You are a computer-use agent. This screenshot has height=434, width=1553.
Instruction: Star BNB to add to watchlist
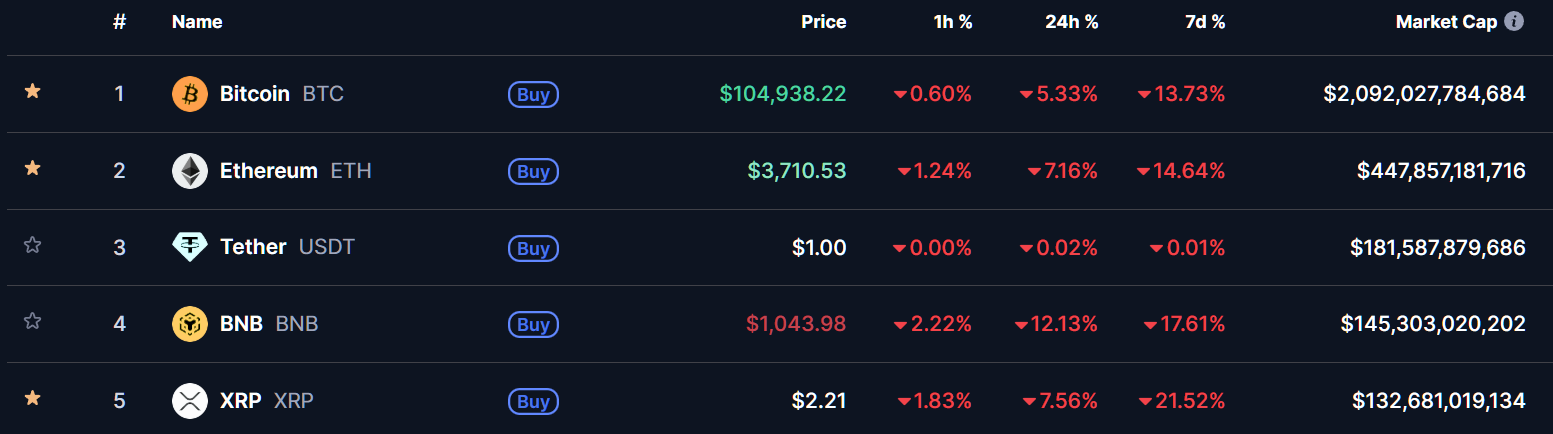[32, 321]
